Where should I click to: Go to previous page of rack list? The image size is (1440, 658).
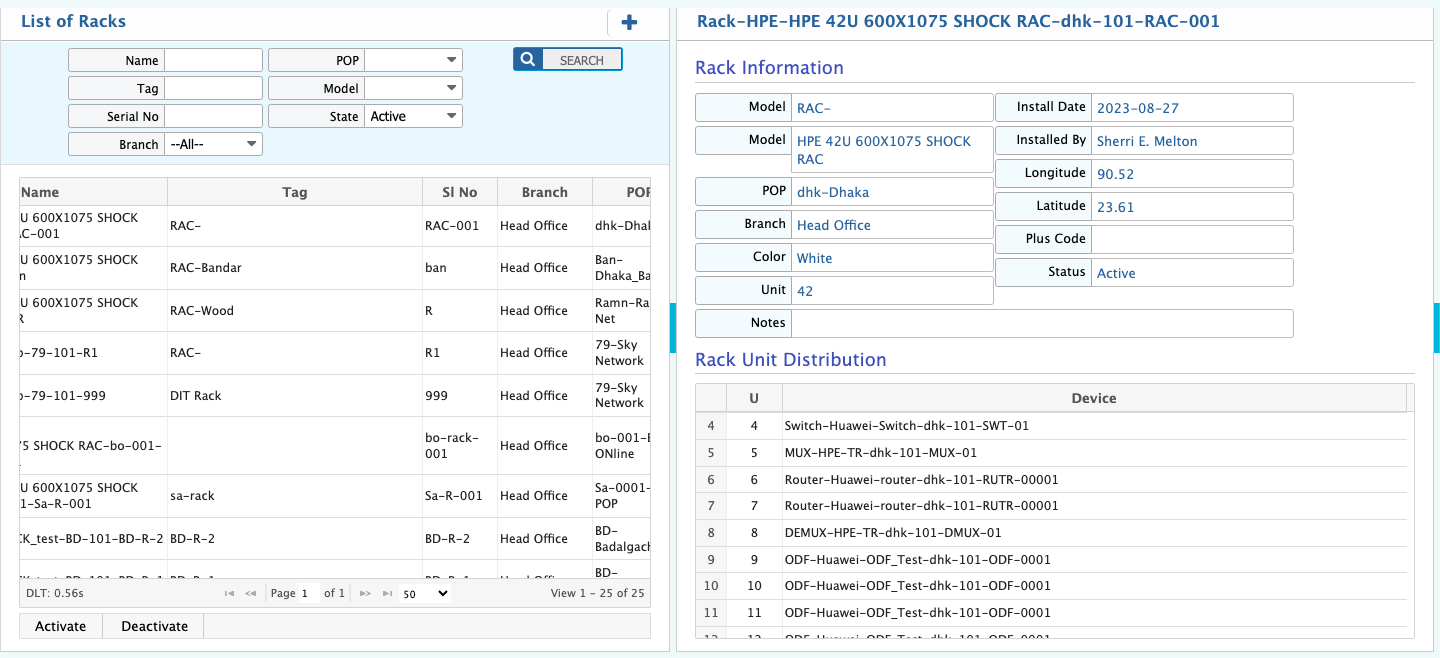pyautogui.click(x=251, y=593)
